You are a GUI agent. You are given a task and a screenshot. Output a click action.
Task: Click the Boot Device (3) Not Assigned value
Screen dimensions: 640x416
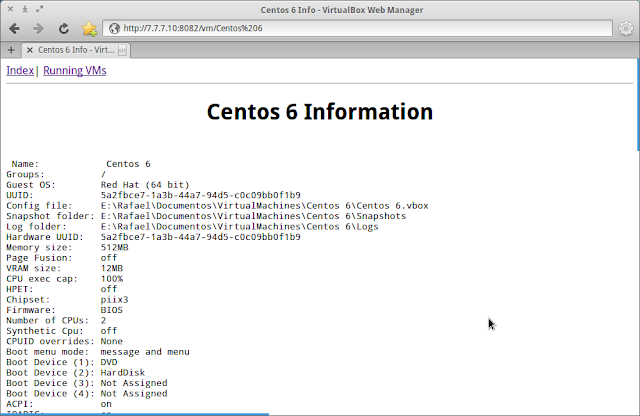(x=134, y=383)
